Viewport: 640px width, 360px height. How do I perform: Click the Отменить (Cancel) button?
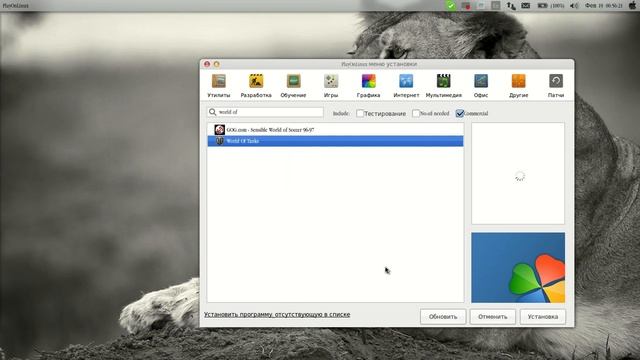click(x=493, y=317)
